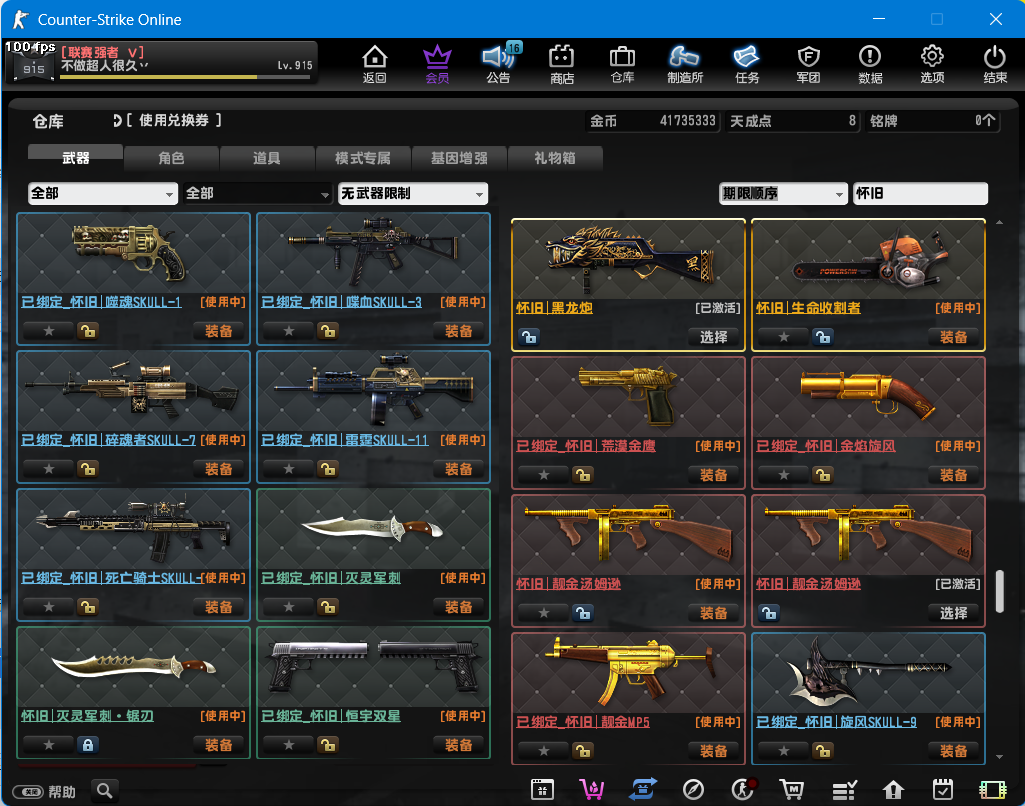The height and width of the screenshot is (806, 1025).
Task: Toggle the blue lock on 灭灵军刺·锯刃
Action: pyautogui.click(x=88, y=745)
